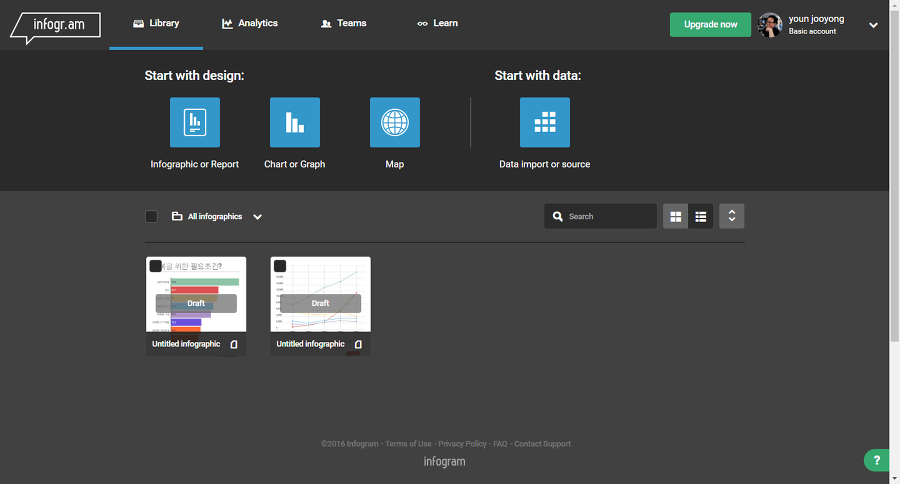Screen dimensions: 900x484
Task: Check the first infographic's selection box
Action: tap(156, 266)
